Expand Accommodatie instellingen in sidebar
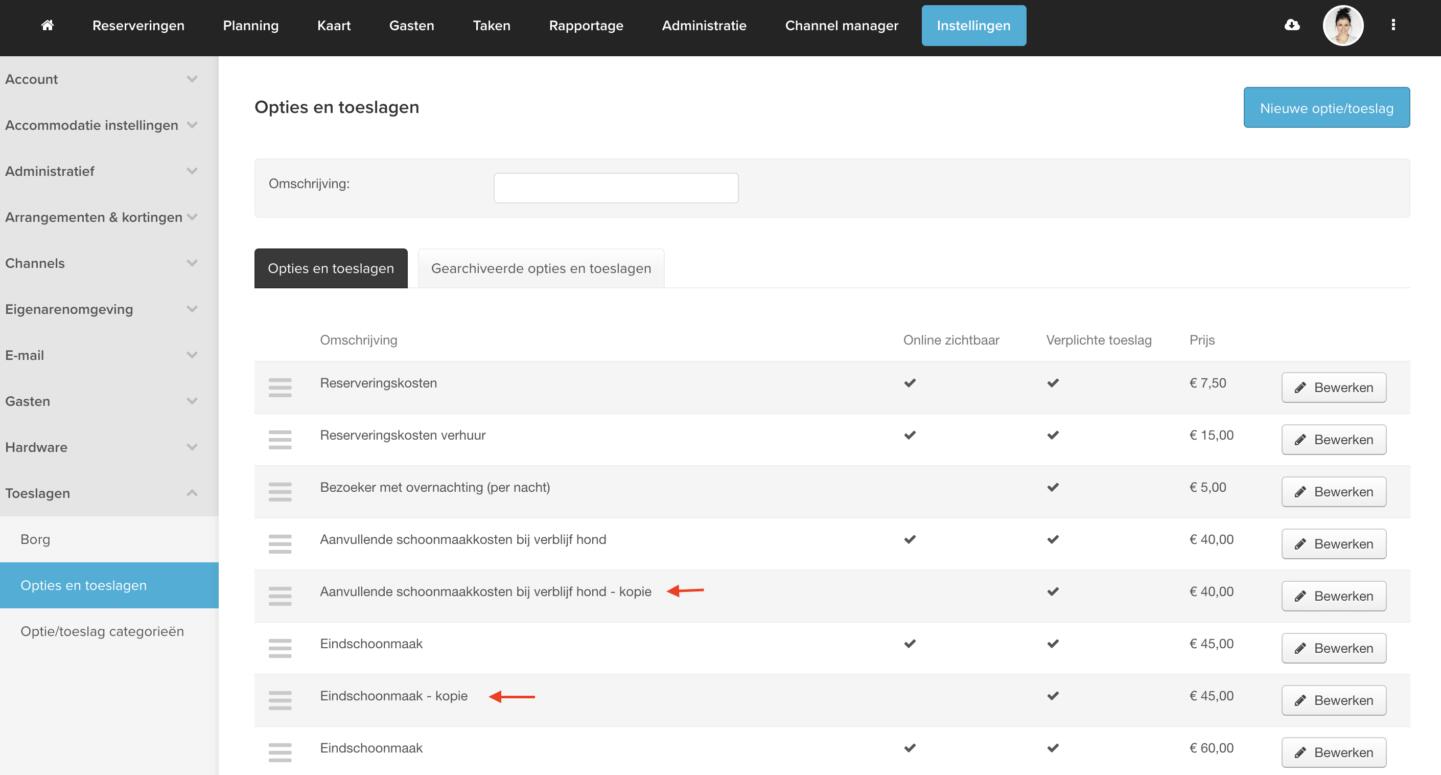Viewport: 1441px width, 775px height. (100, 125)
